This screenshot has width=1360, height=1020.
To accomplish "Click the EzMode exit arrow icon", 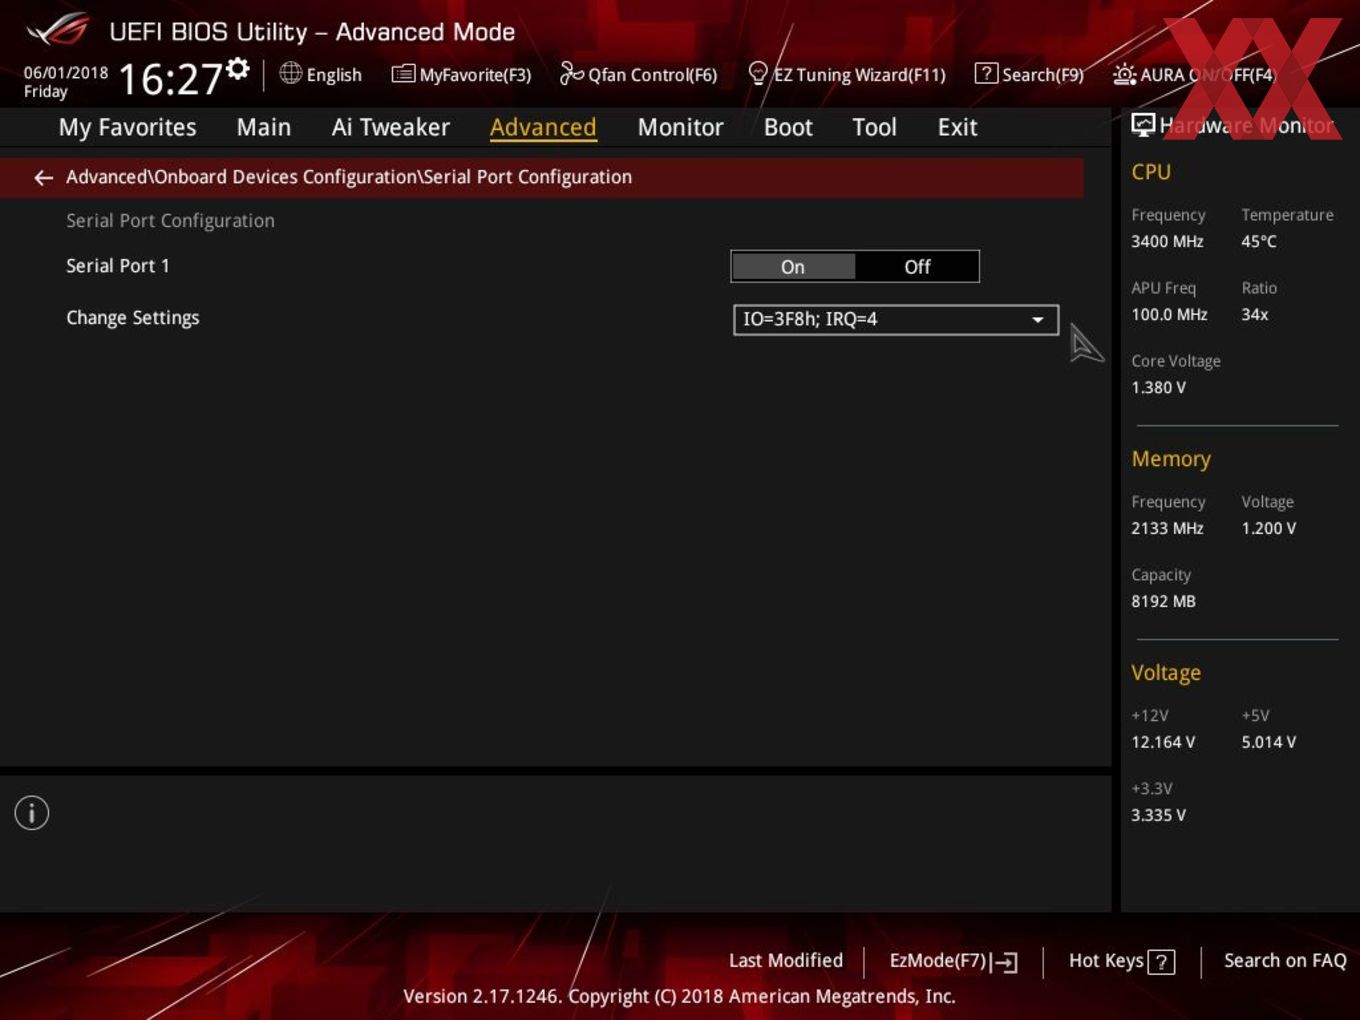I will pyautogui.click(x=1005, y=962).
